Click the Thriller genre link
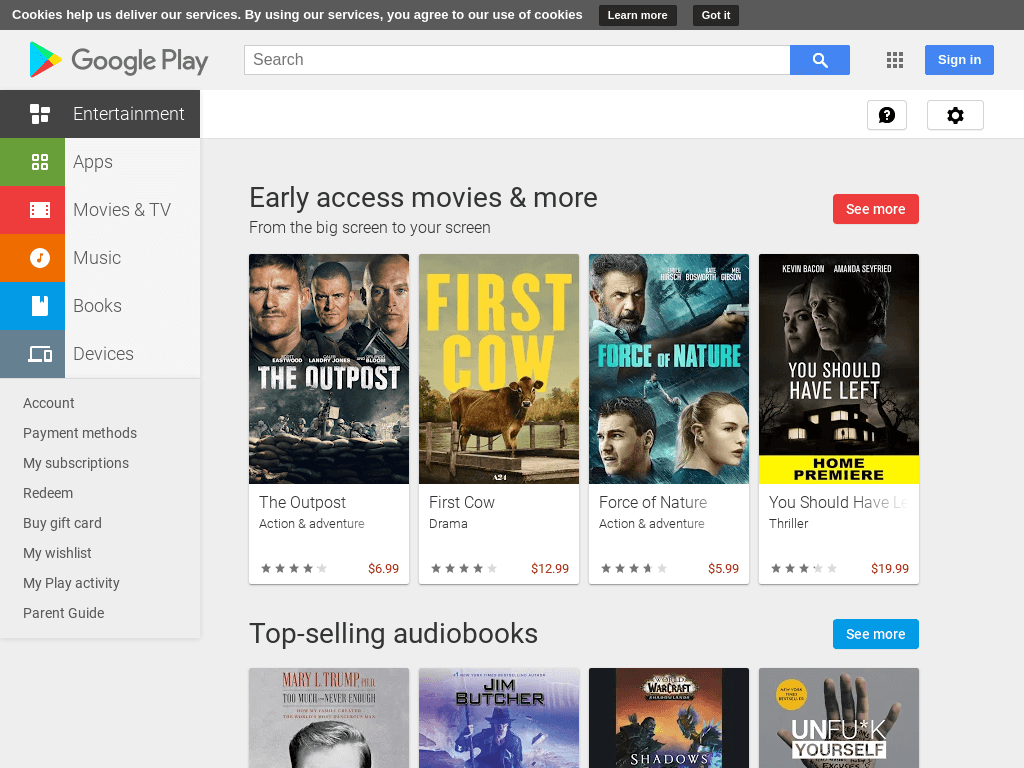Screen dimensions: 1024x768 pos(788,524)
